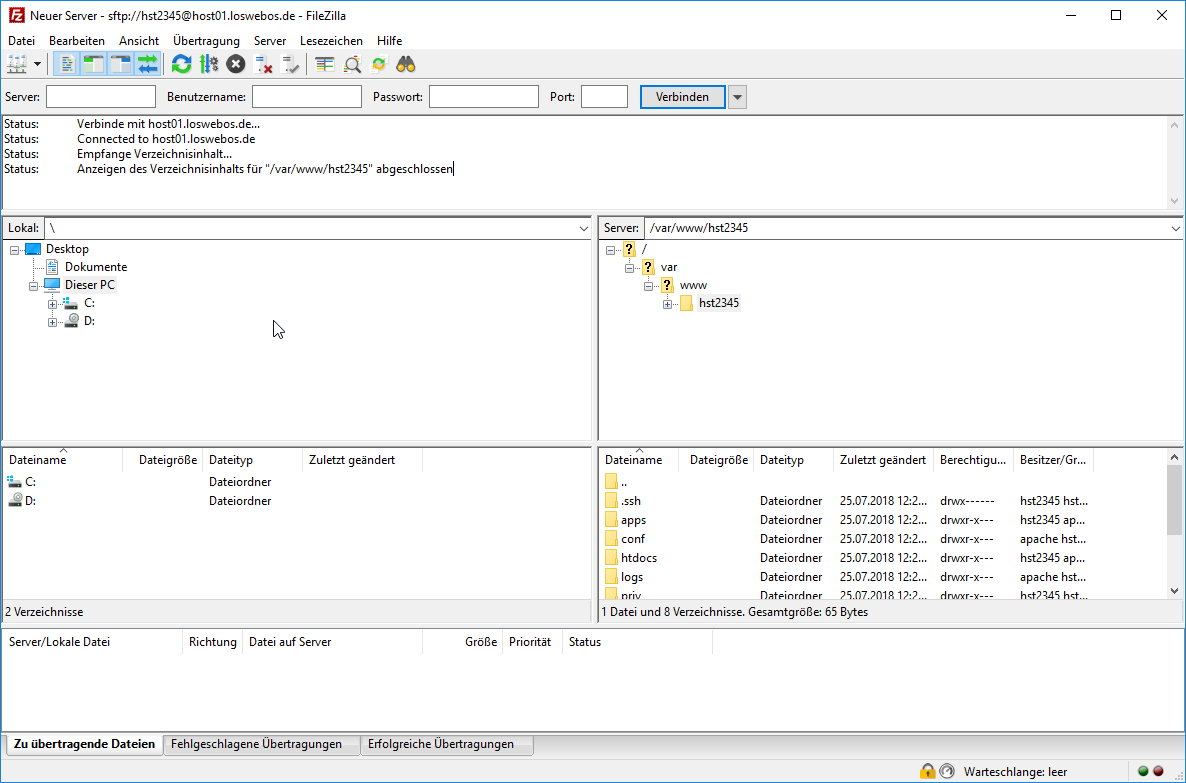This screenshot has height=783, width=1186.
Task: Toggle transfer queue display
Action: [x=148, y=64]
